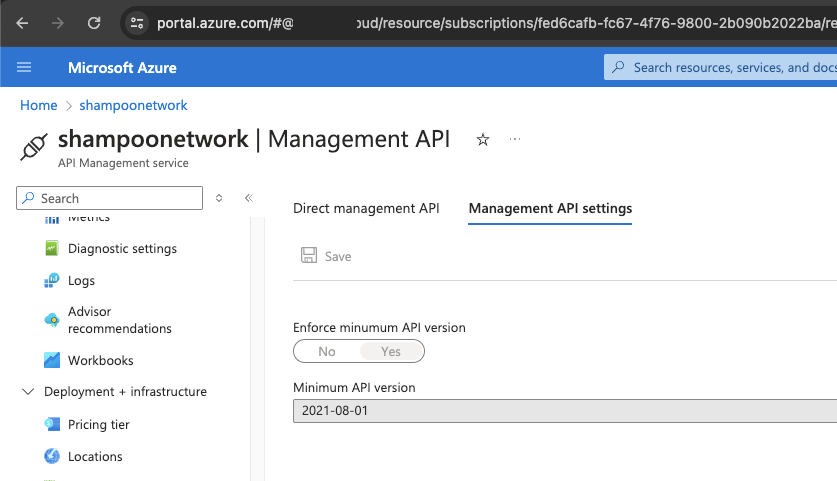Click the Minimum API version field

click(565, 411)
